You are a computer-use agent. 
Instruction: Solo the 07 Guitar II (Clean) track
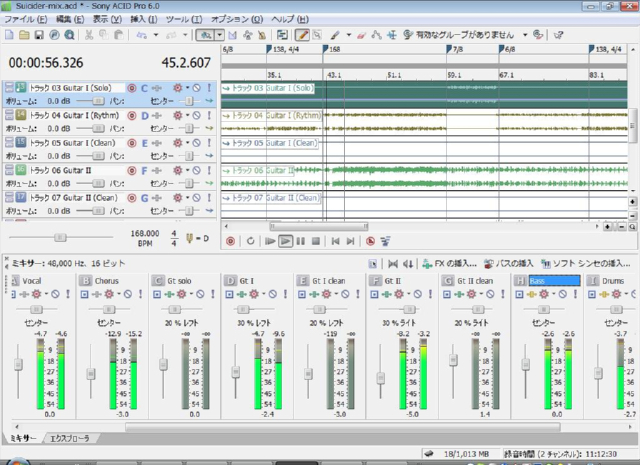[208, 198]
